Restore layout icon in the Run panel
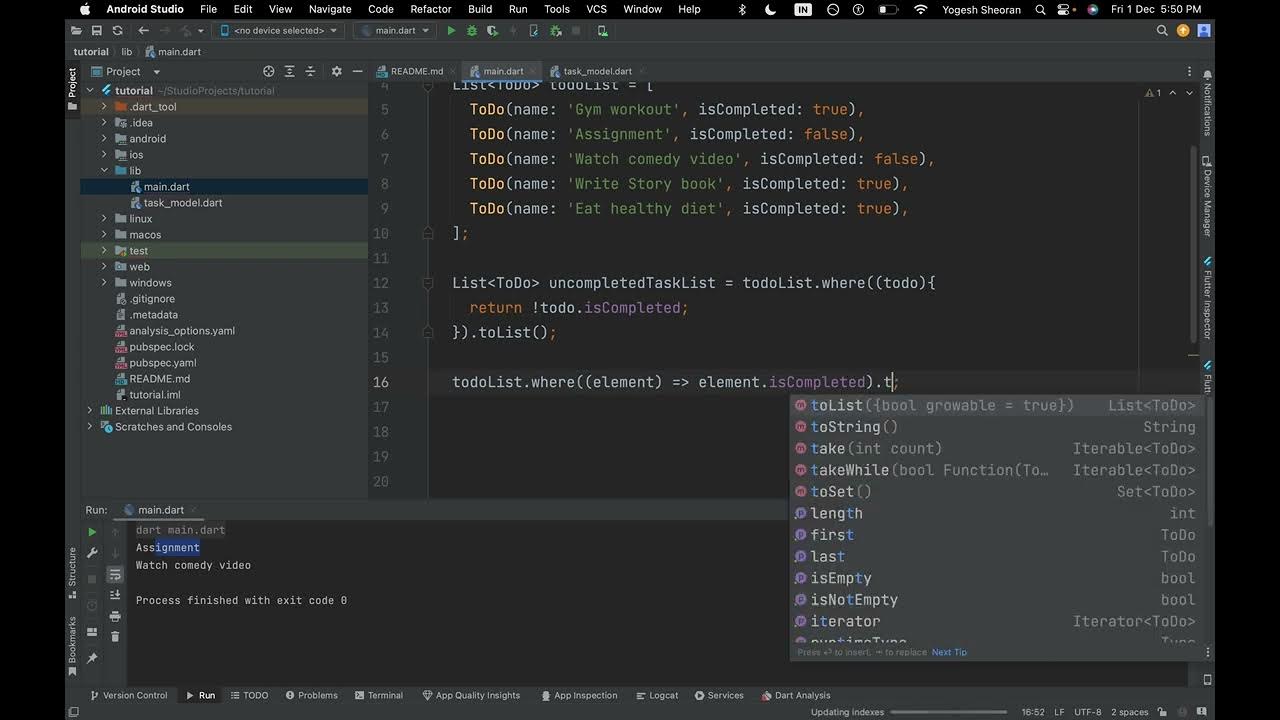This screenshot has width=1280, height=720. [x=92, y=632]
